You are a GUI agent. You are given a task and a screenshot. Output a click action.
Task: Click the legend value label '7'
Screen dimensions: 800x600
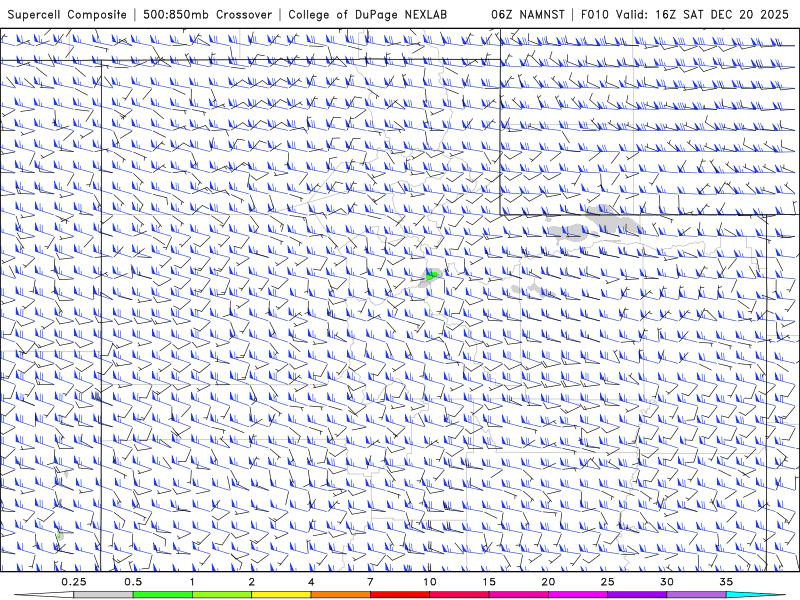[370, 582]
